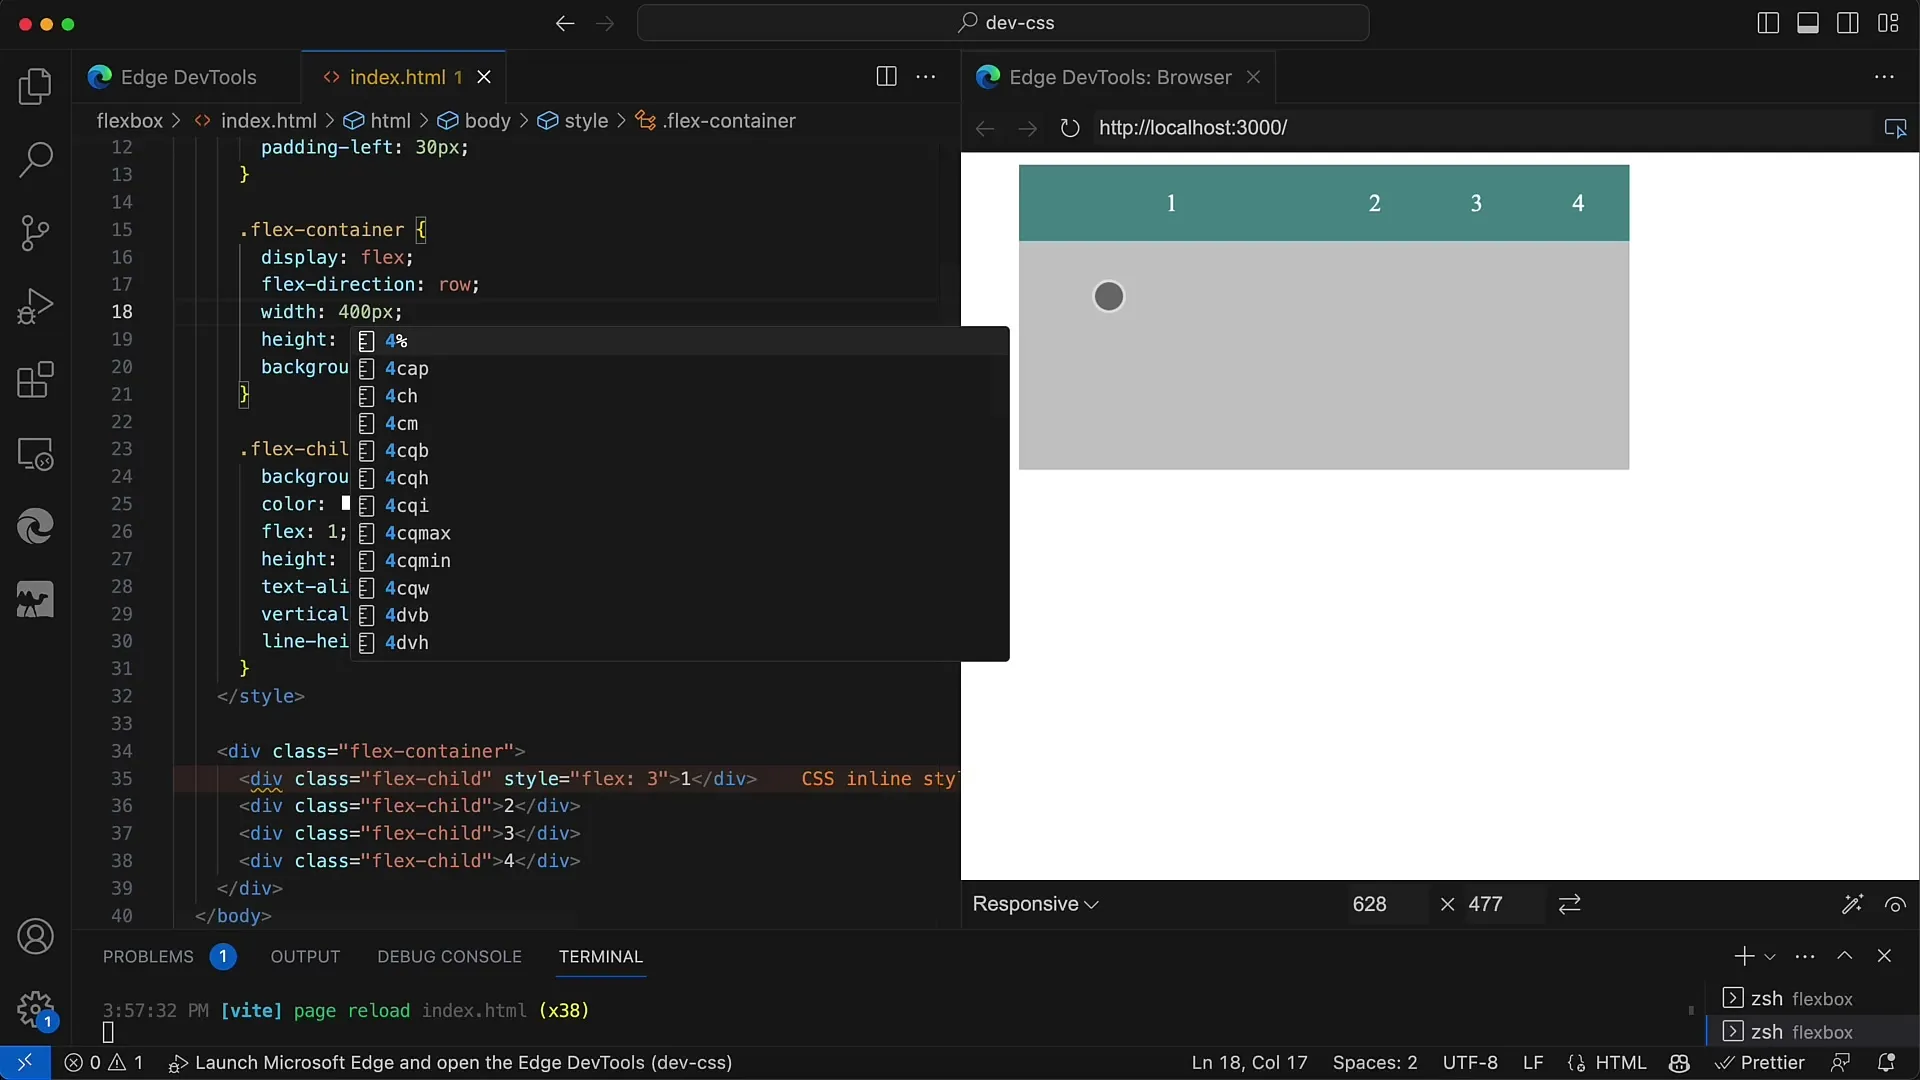
Task: Rotate the device dimensions
Action: [1570, 904]
